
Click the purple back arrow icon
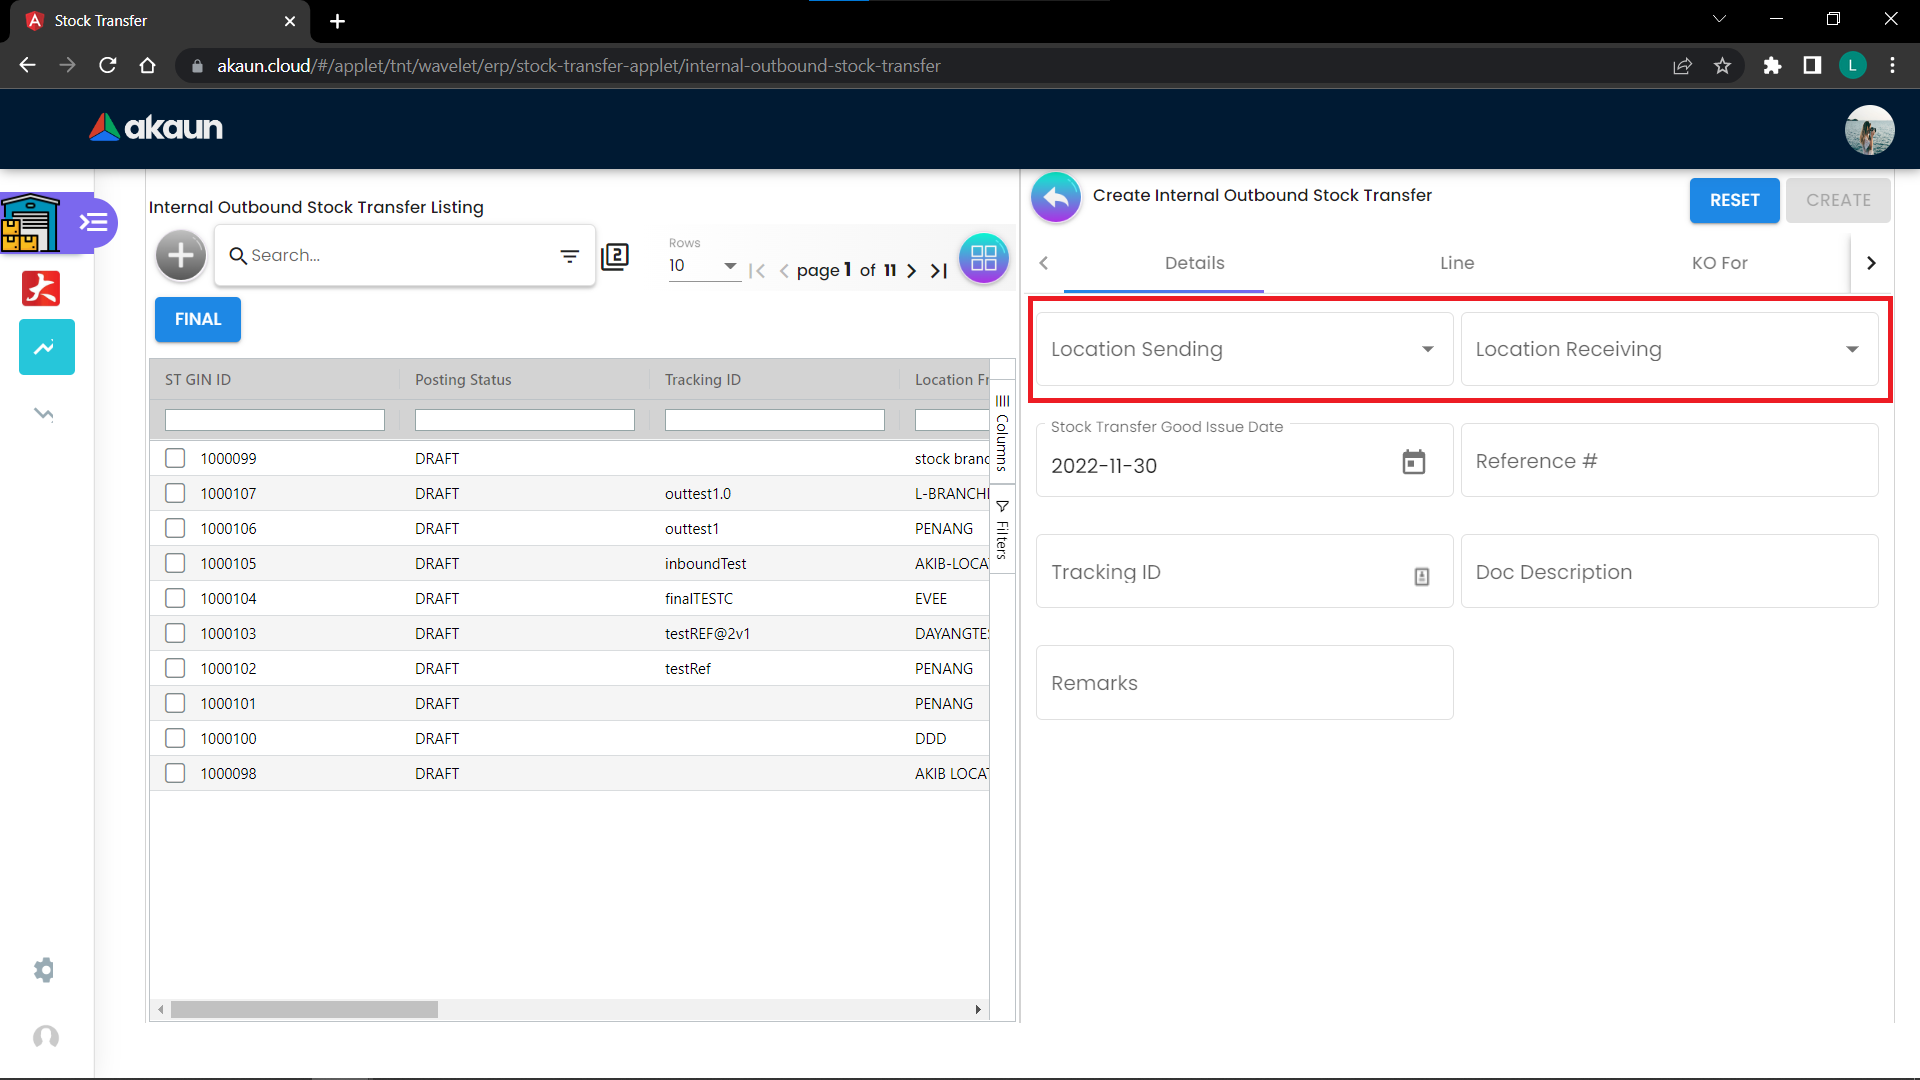[1056, 197]
